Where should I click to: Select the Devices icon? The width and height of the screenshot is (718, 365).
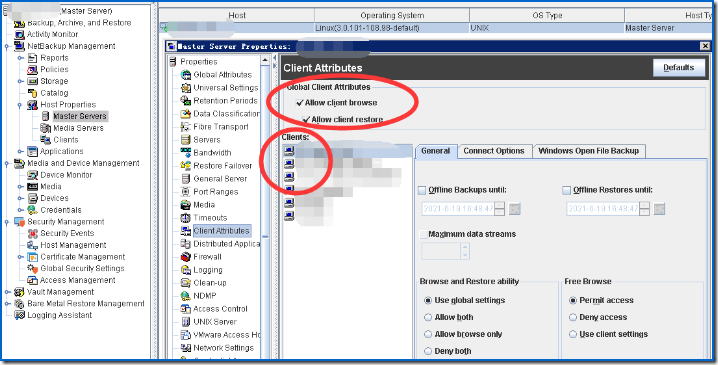33,198
